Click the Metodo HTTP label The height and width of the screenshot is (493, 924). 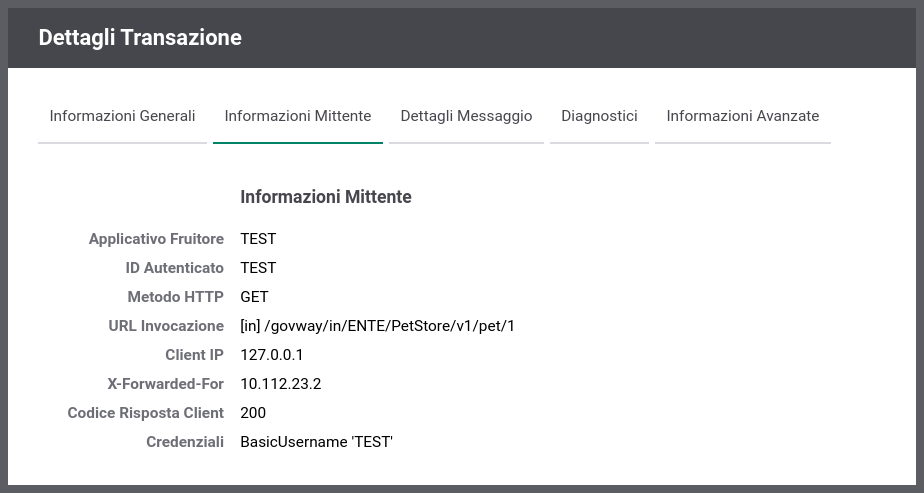coord(176,297)
